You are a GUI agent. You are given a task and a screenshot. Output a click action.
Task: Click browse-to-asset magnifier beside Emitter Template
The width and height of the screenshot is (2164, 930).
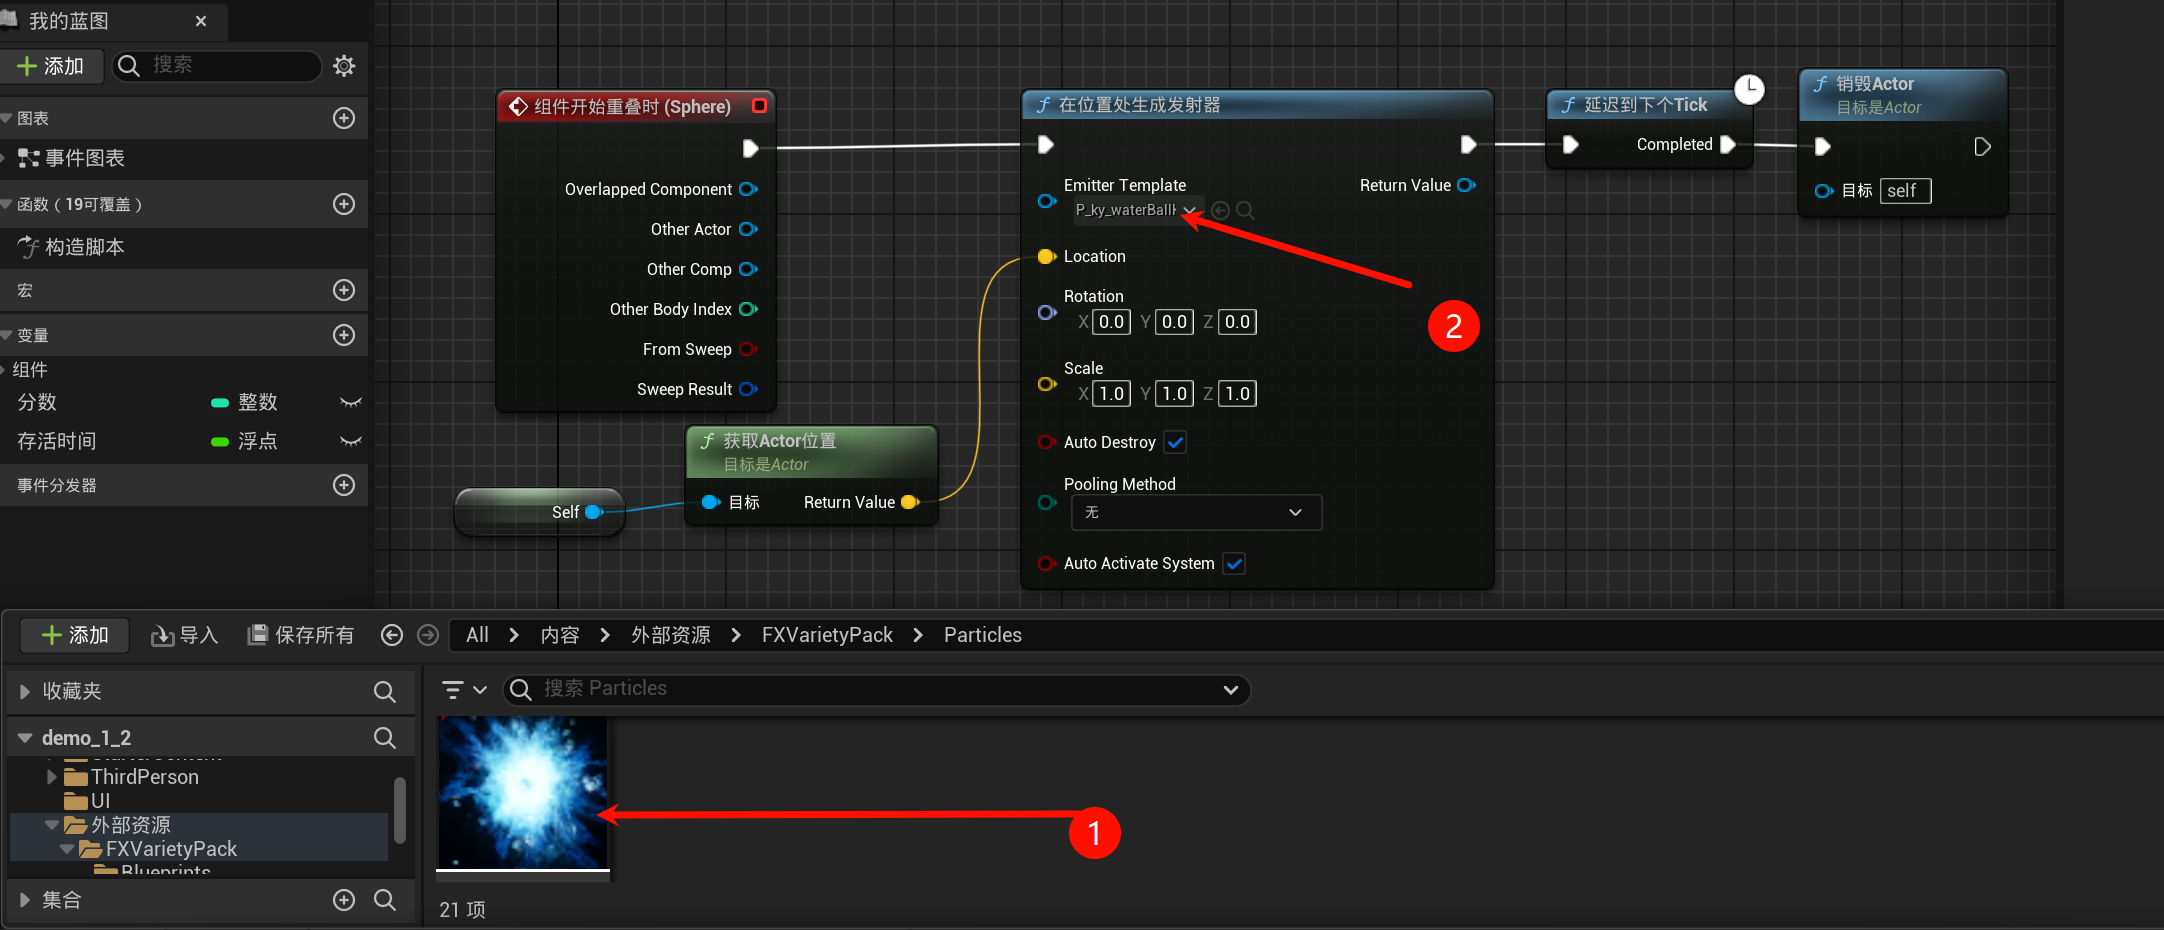point(1245,210)
